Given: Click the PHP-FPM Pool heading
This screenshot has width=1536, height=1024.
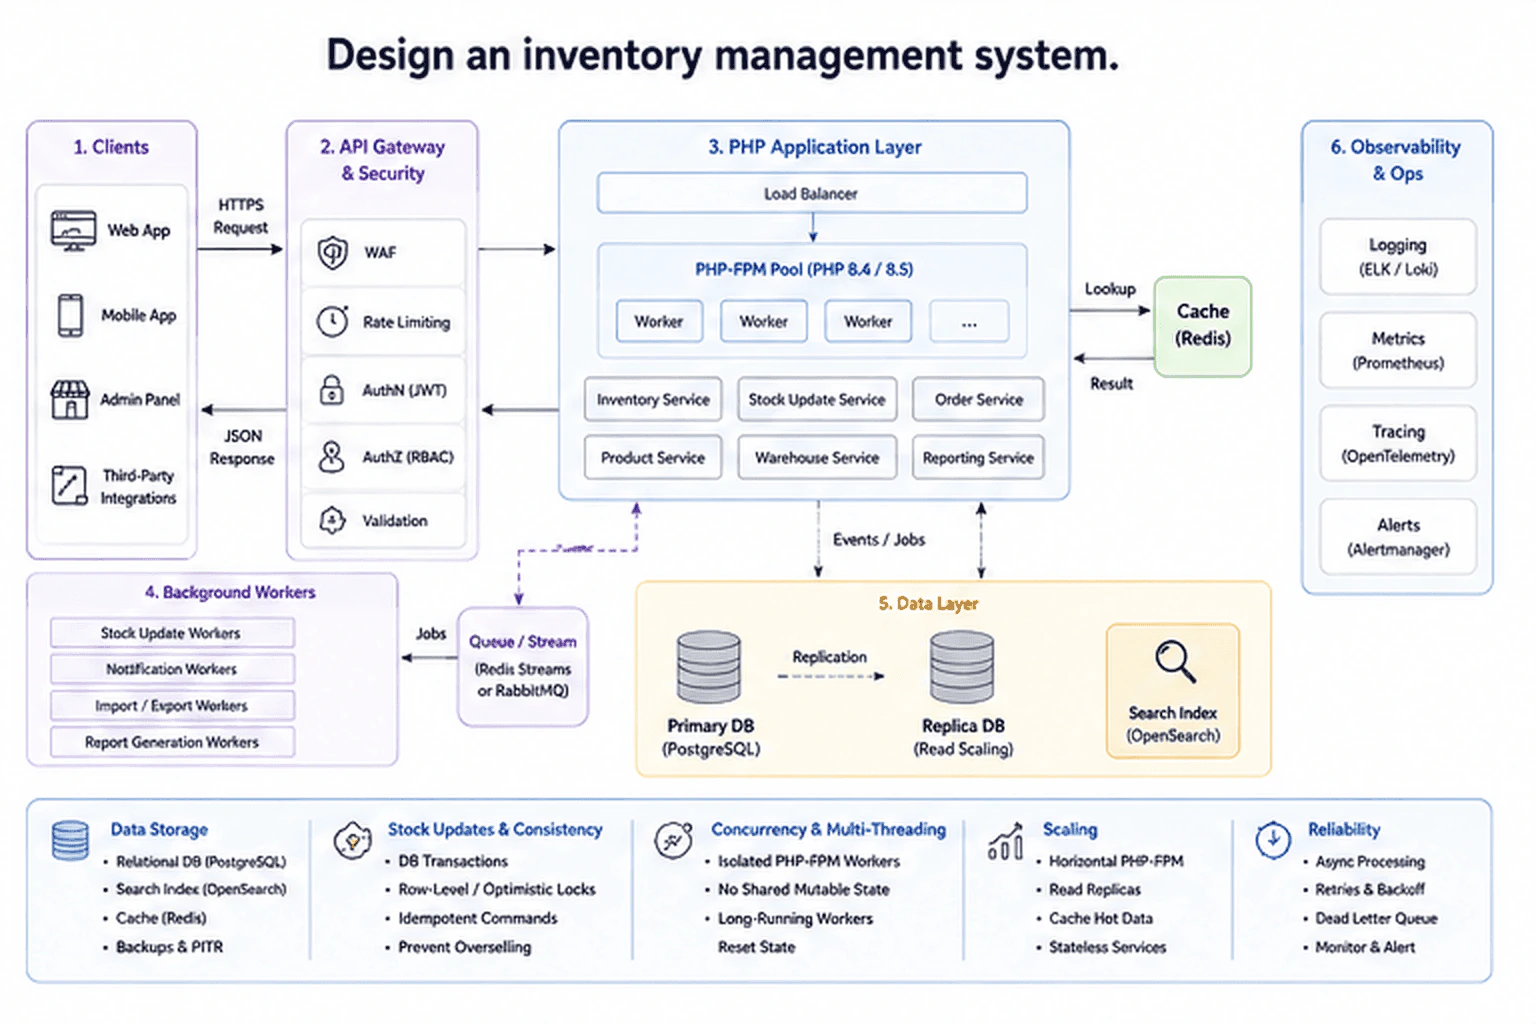Looking at the screenshot, I should (804, 269).
